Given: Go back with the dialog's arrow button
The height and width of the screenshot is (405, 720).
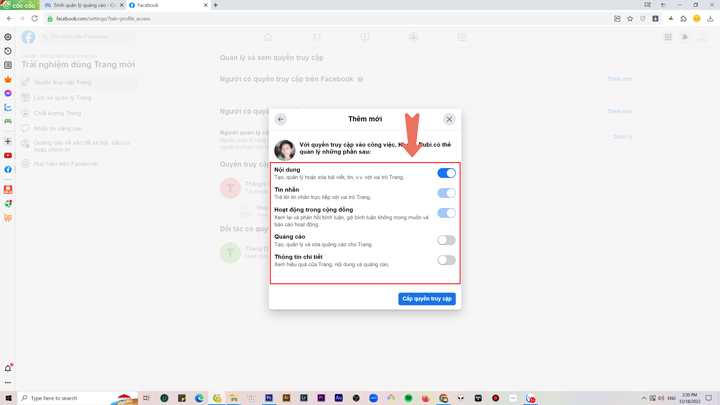Looking at the screenshot, I should pos(281,119).
